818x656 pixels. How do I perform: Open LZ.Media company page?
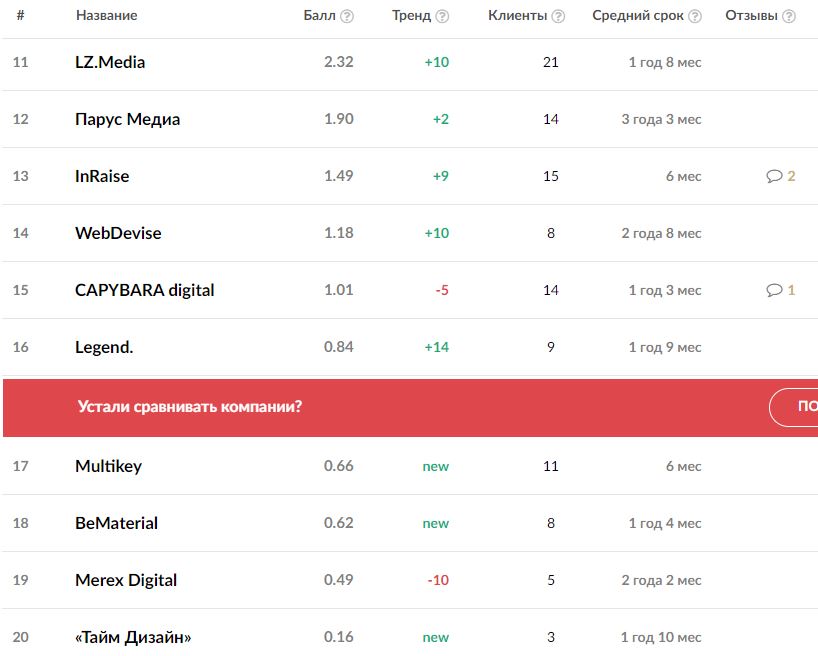pyautogui.click(x=110, y=62)
